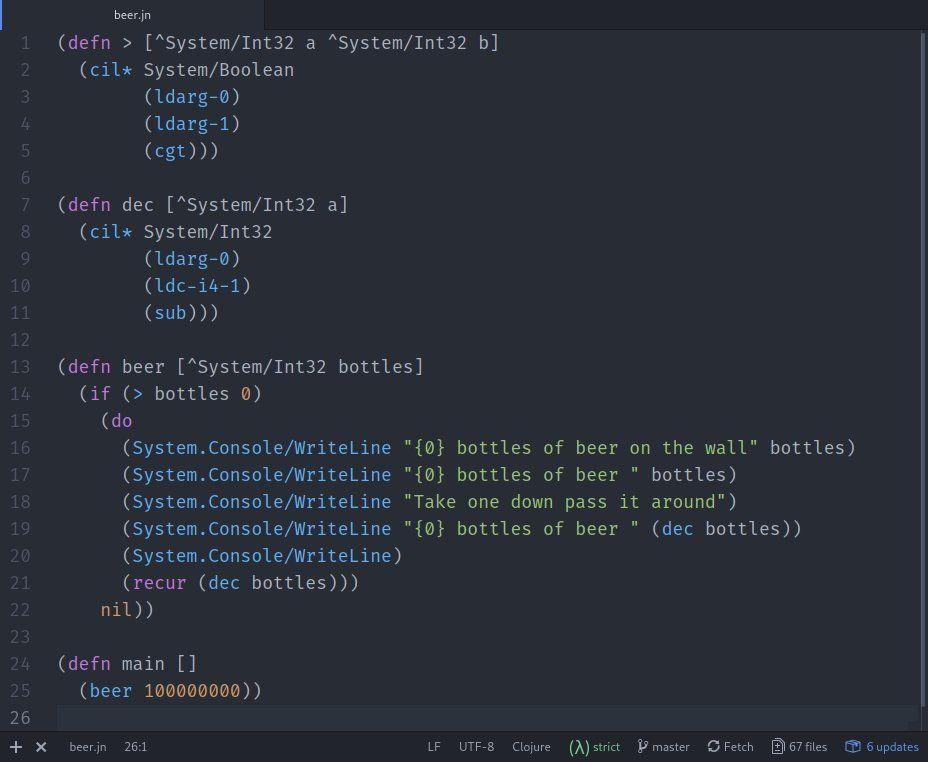Place cursor on empty line 26
928x762 pixels.
point(400,718)
